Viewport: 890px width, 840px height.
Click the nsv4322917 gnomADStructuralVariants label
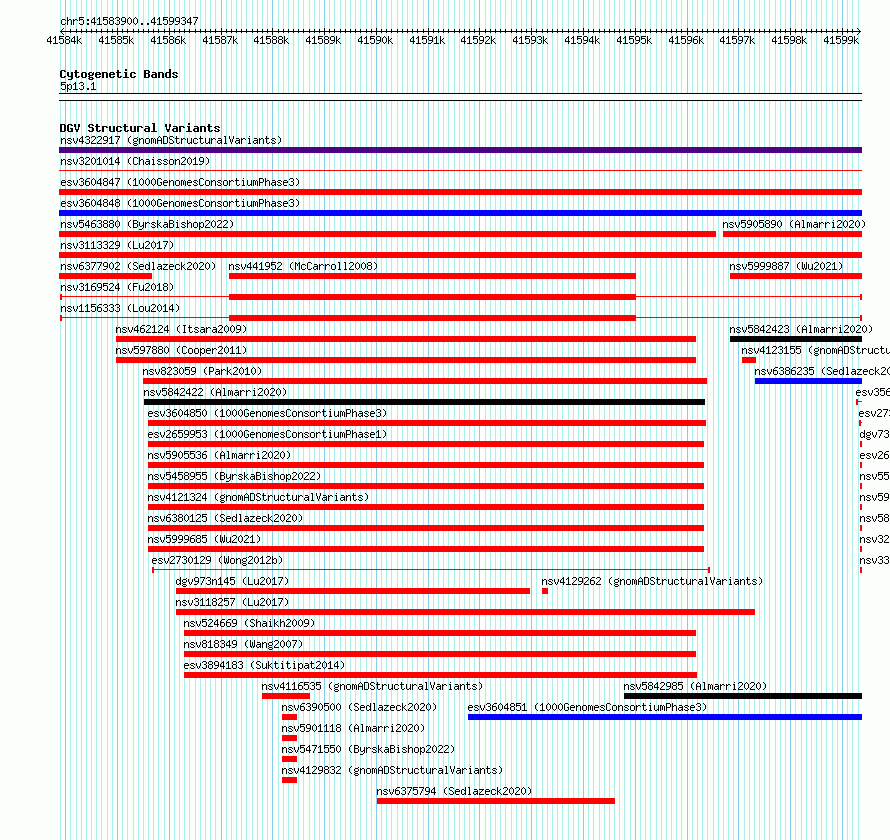(171, 140)
